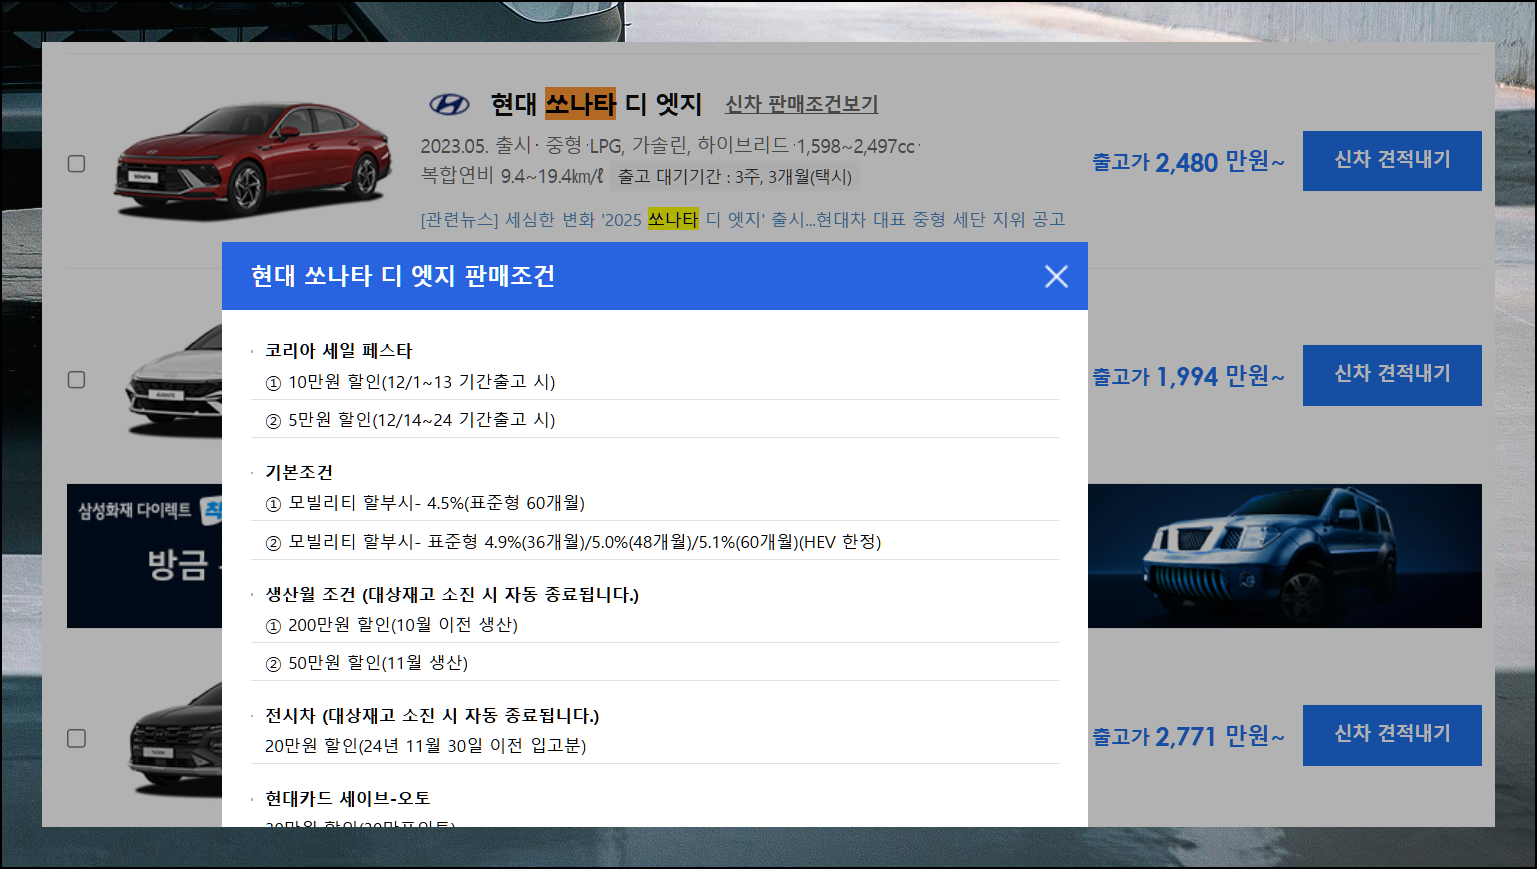Select the 현대카드 세이브-오토 heading
The image size is (1537, 869).
pos(347,798)
